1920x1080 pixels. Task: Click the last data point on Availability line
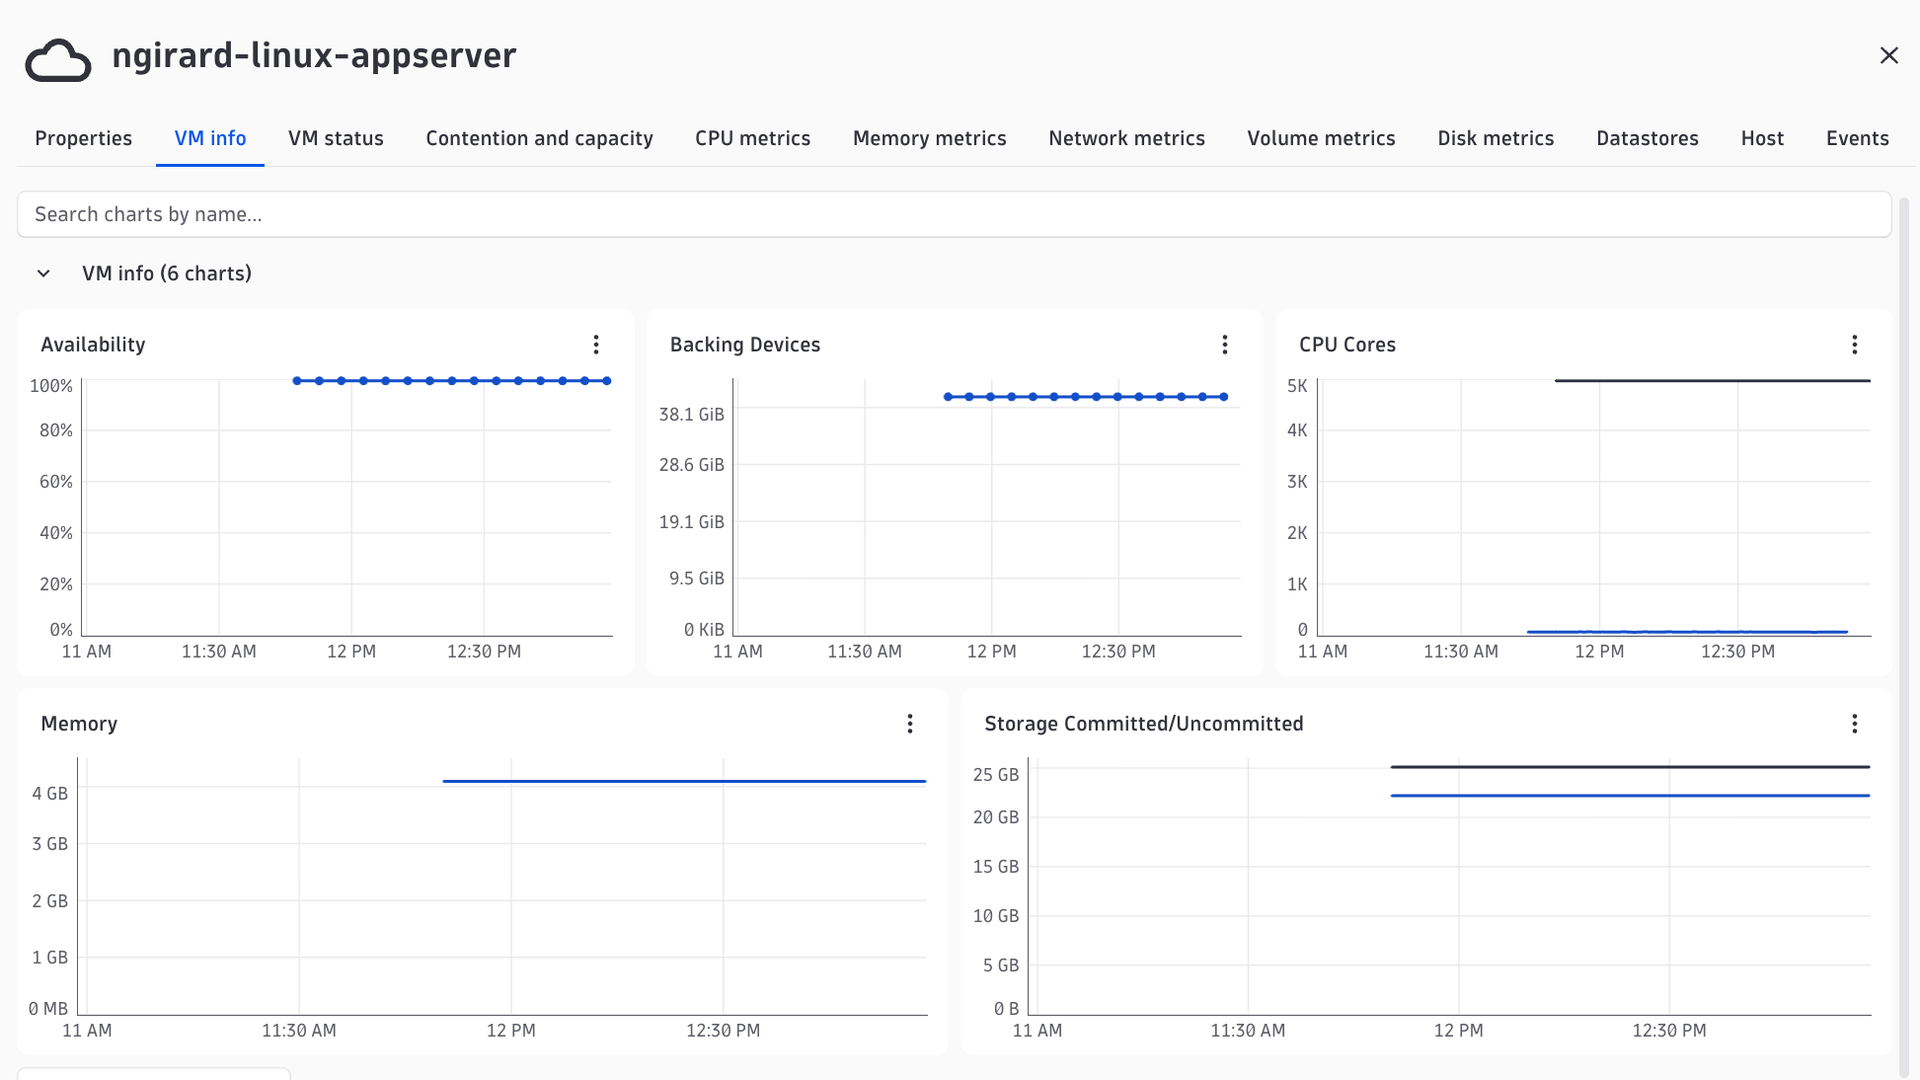point(607,381)
